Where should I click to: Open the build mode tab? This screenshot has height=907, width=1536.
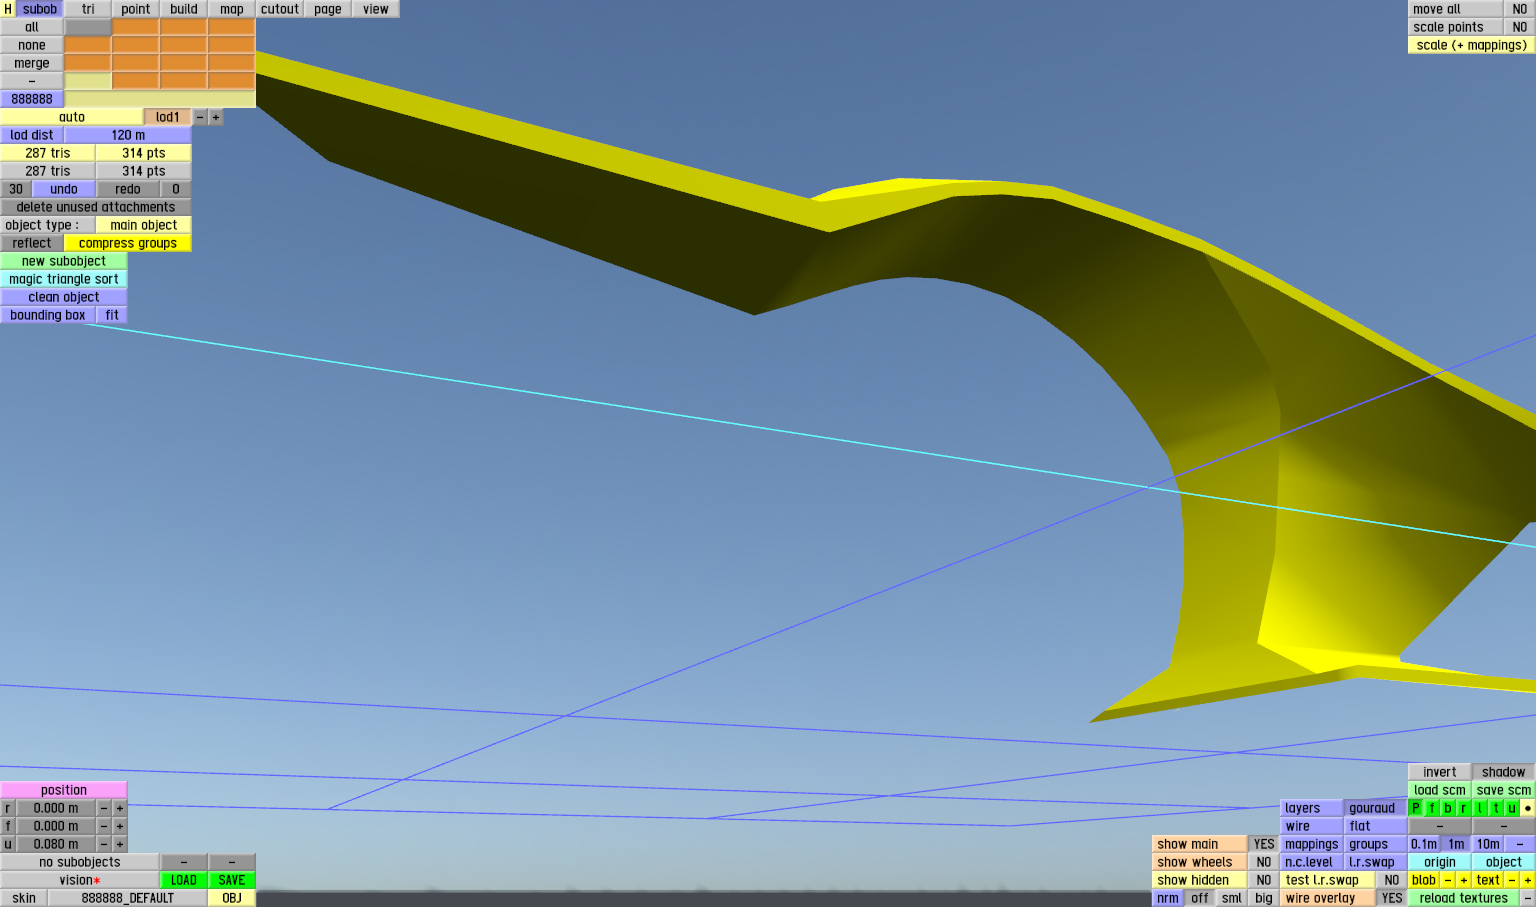[x=184, y=9]
